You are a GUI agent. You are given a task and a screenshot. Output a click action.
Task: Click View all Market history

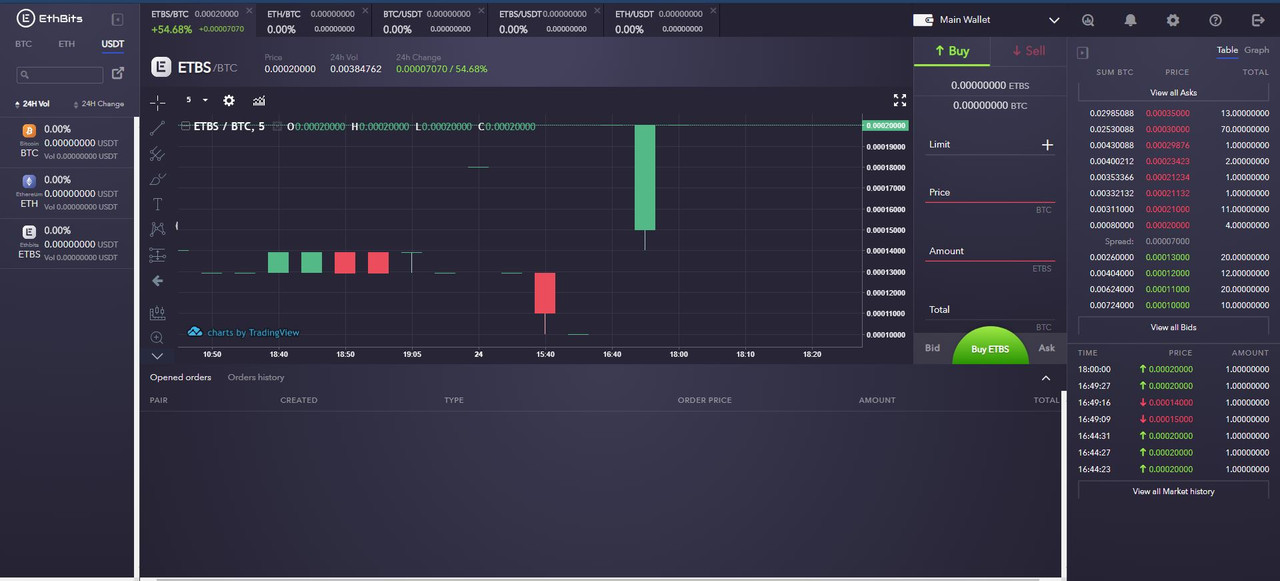coord(1173,491)
